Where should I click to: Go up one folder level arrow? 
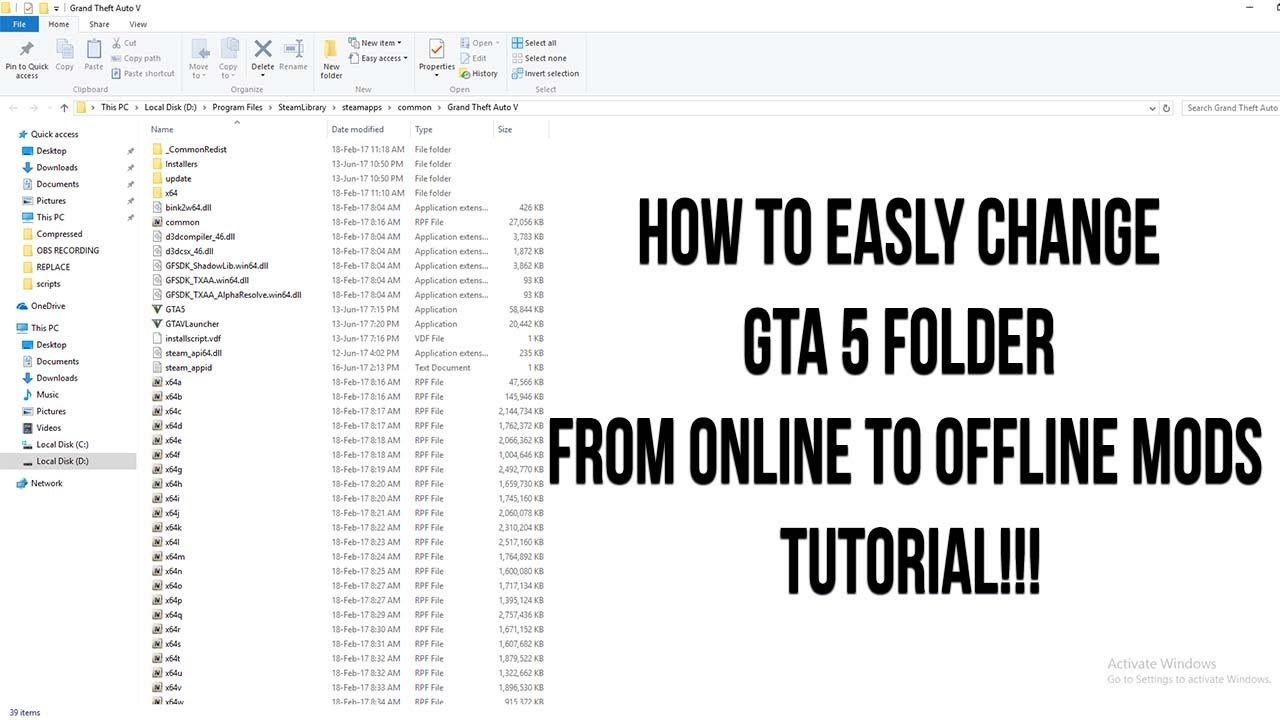tap(64, 108)
